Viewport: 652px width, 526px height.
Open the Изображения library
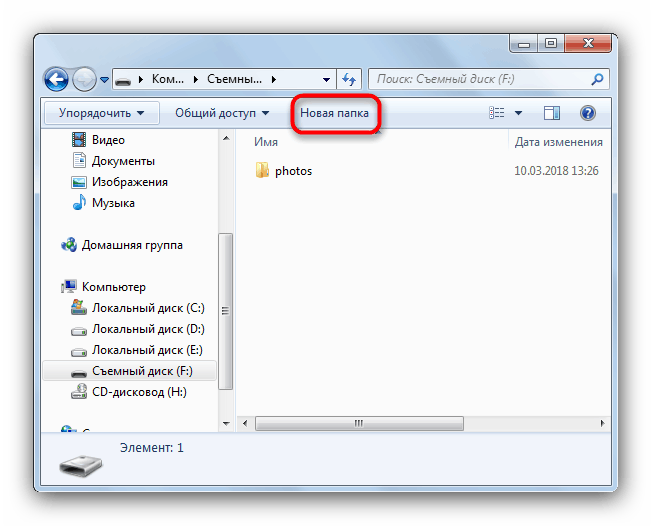pos(130,182)
